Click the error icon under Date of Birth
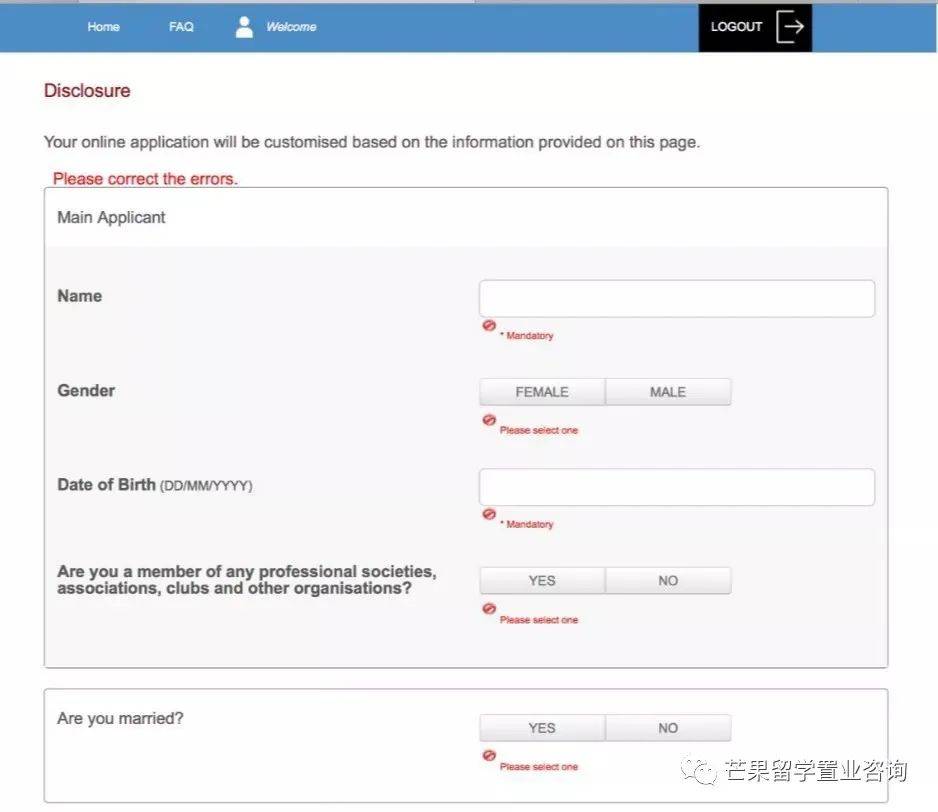The height and width of the screenshot is (812, 938). (489, 514)
